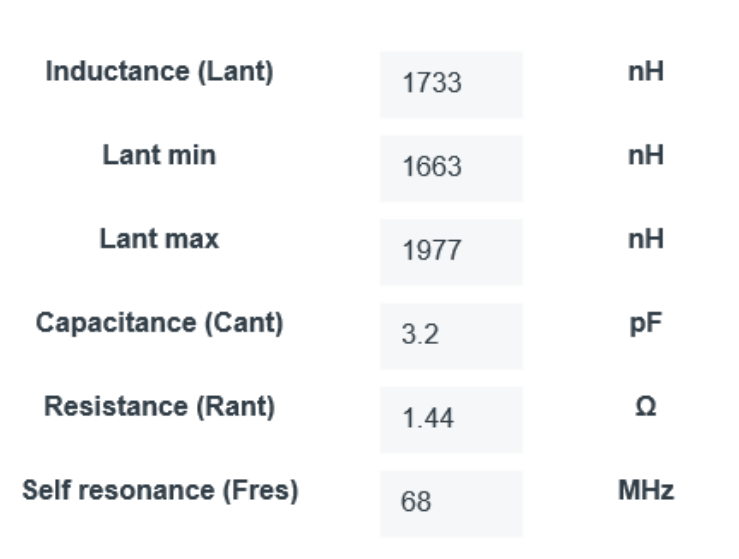Click the Inductance (Lant) input field

[x=451, y=84]
